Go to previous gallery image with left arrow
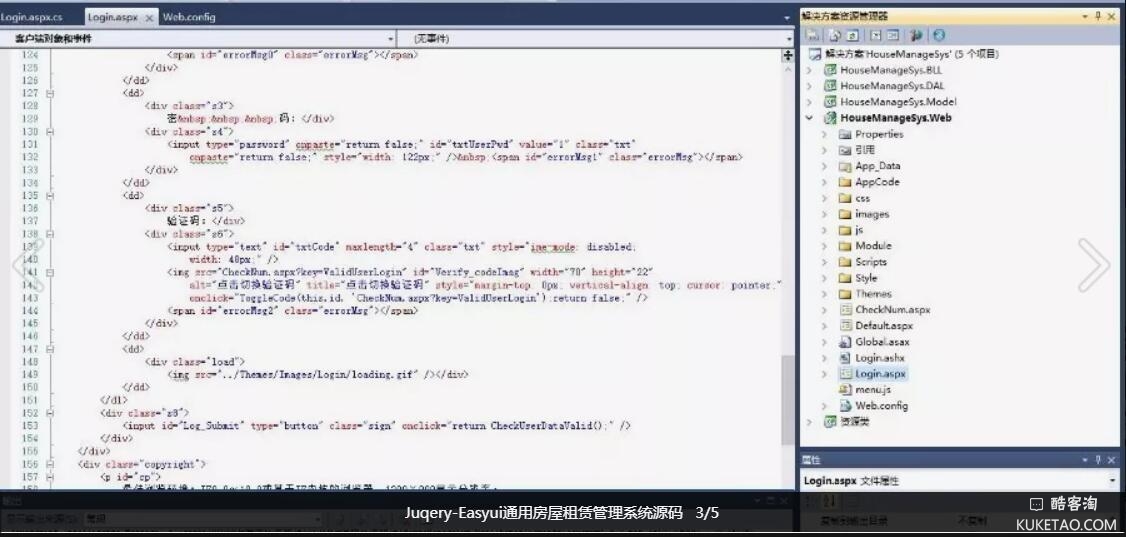The image size is (1126, 537). click(29, 265)
